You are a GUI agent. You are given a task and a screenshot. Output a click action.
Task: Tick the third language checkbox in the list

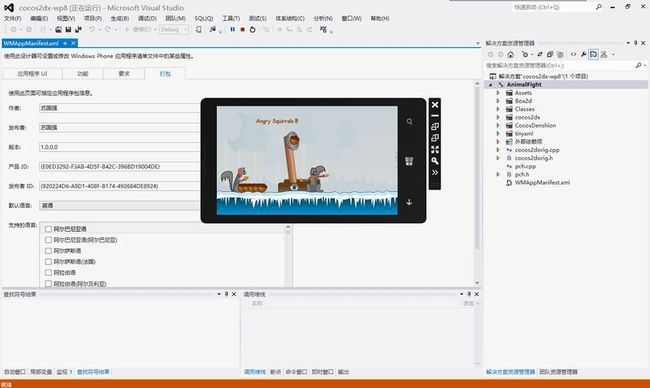[49, 251]
